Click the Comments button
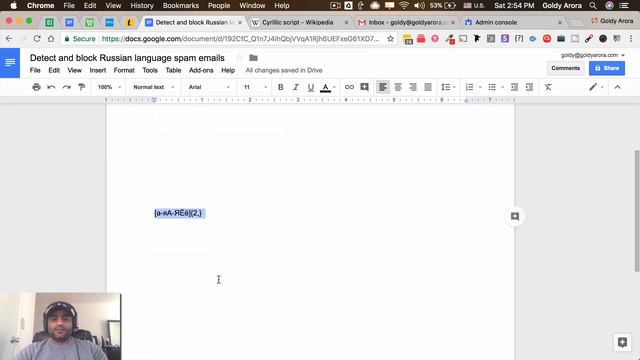This screenshot has height=360, width=640. [565, 68]
